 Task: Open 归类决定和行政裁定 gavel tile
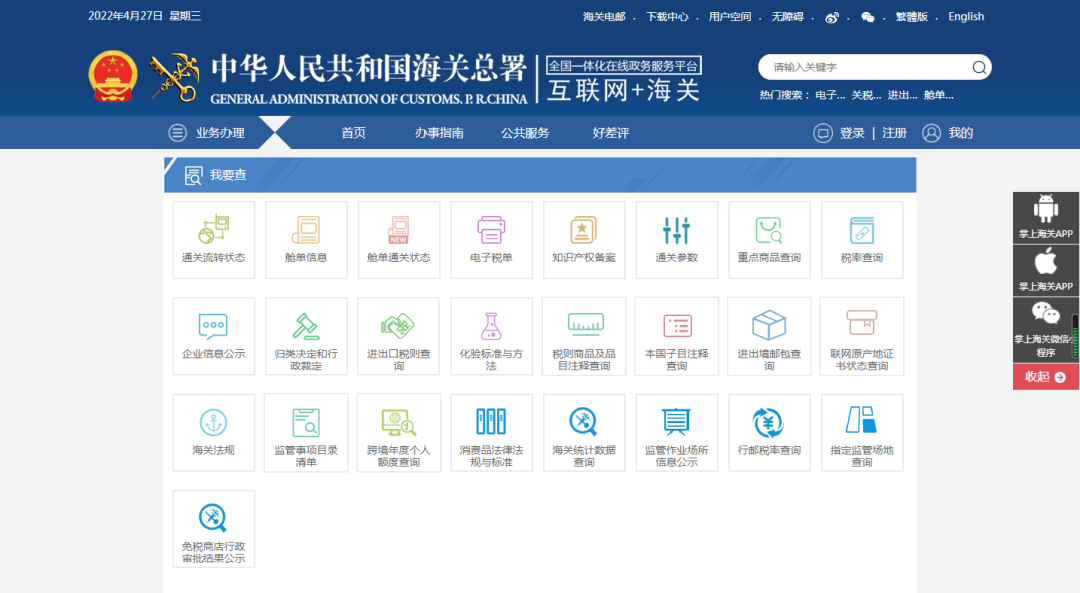pos(306,336)
